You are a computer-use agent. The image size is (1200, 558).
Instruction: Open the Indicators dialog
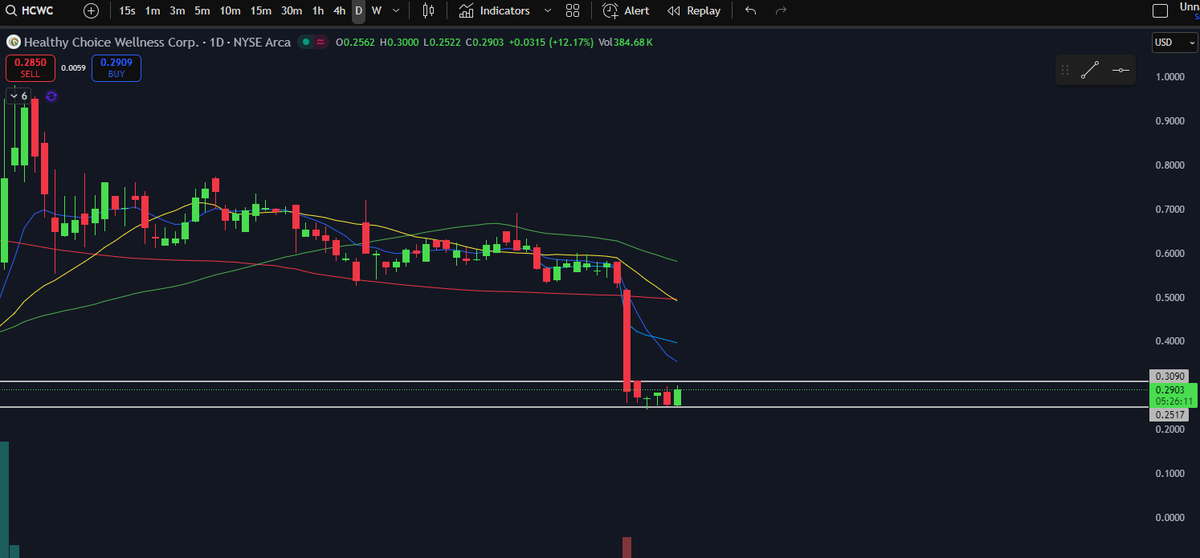click(494, 11)
